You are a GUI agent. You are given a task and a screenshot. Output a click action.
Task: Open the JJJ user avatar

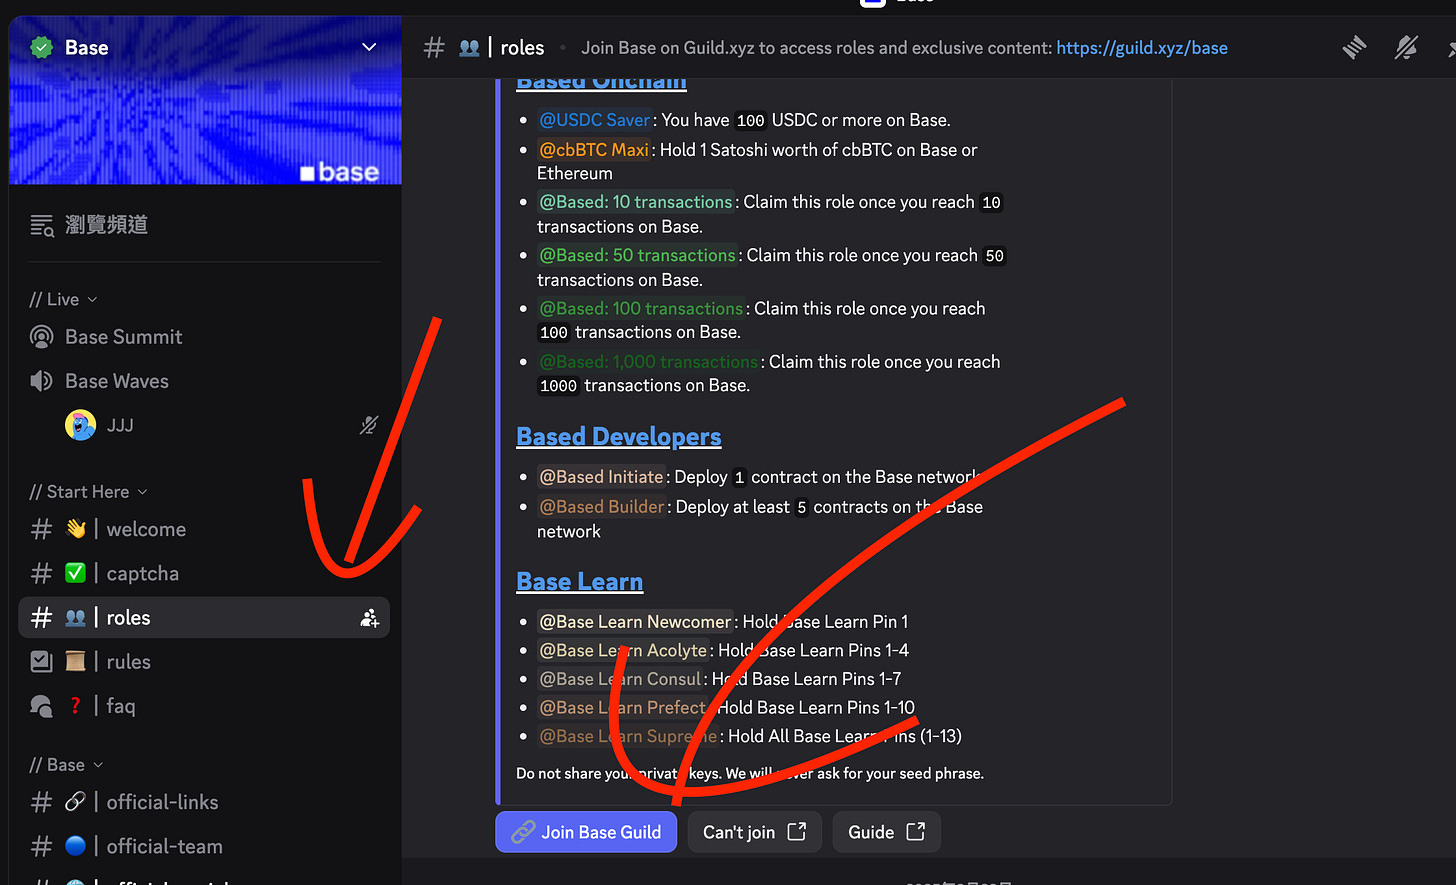coord(81,425)
